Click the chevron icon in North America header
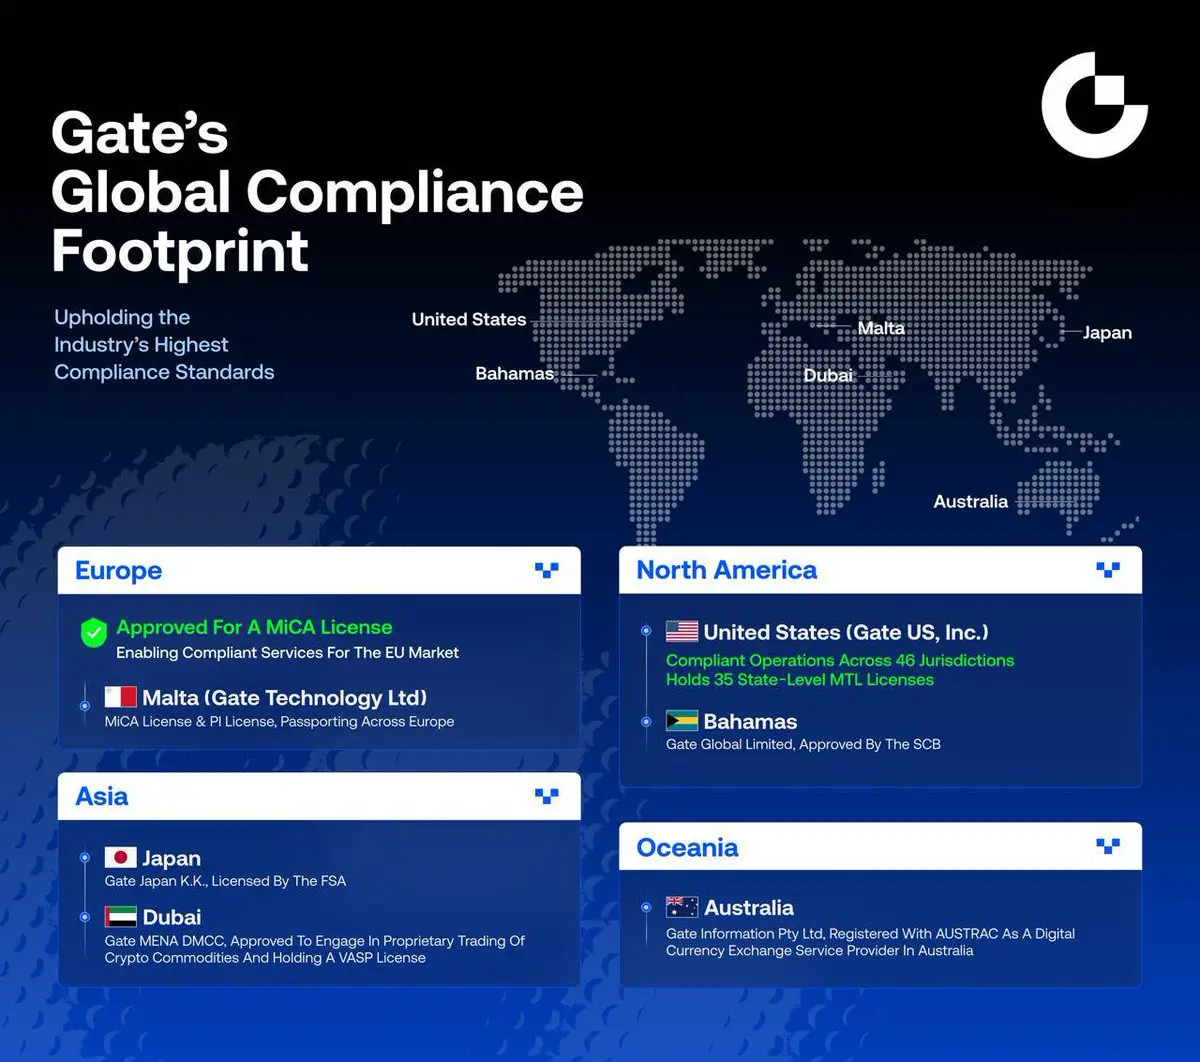This screenshot has height=1062, width=1200. pos(1108,570)
